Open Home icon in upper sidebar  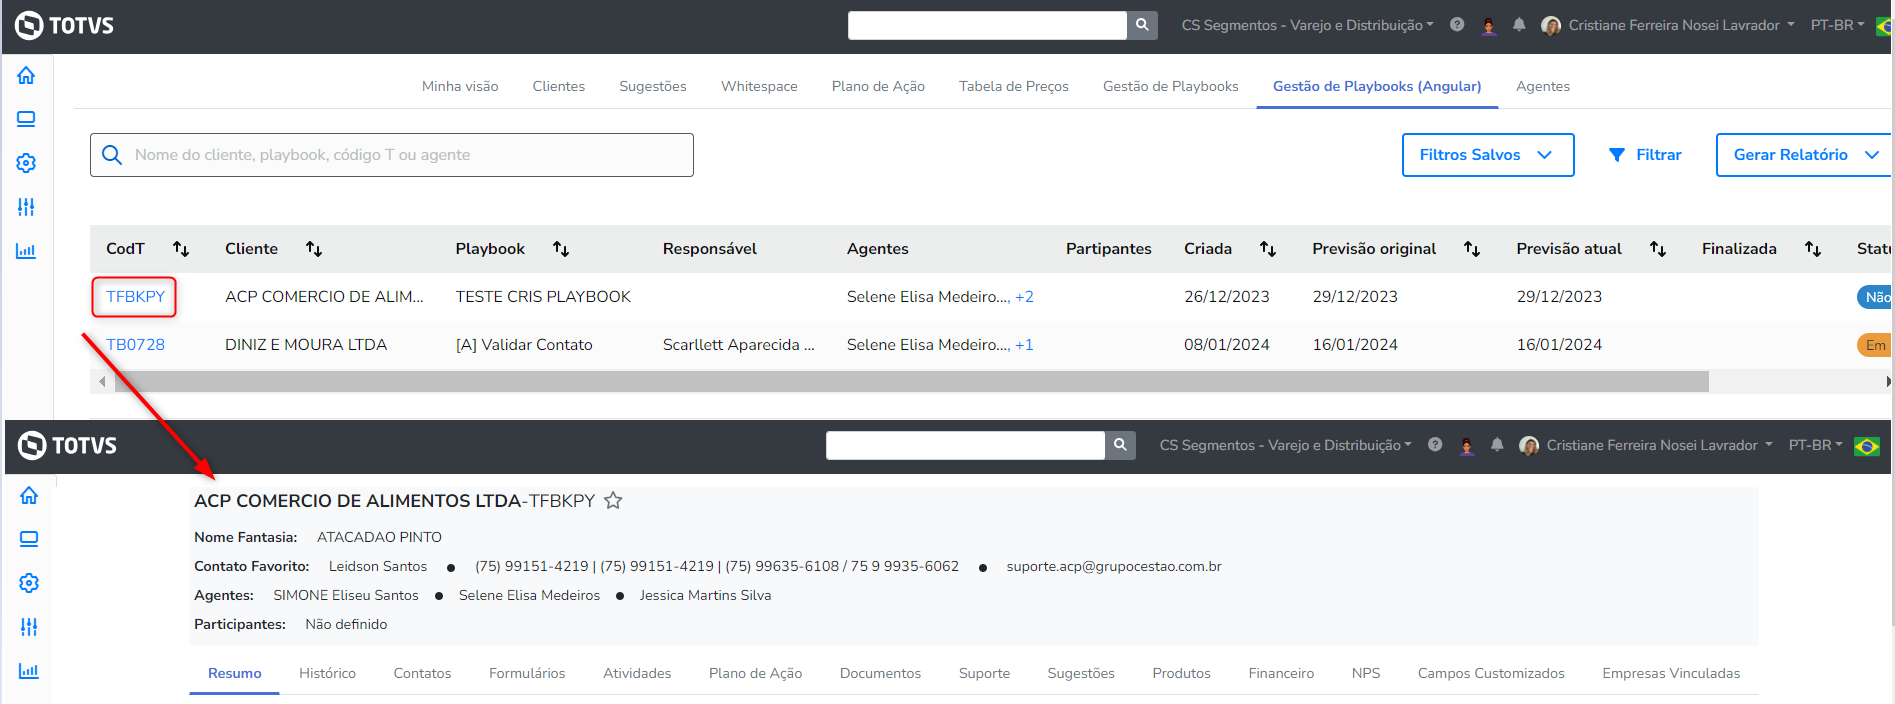26,76
